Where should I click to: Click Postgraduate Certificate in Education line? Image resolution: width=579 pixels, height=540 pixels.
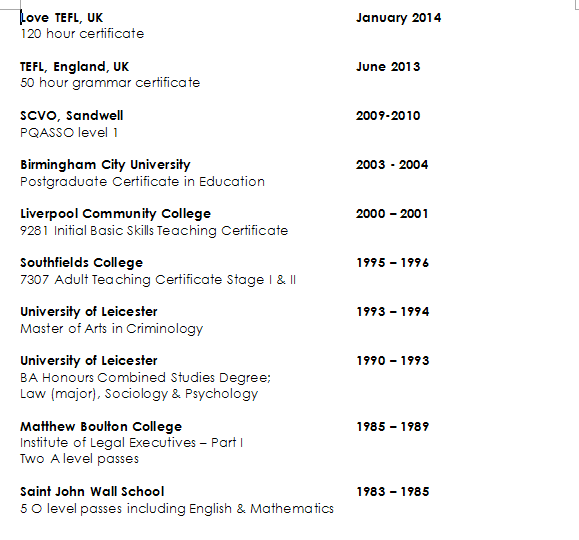click(x=143, y=182)
